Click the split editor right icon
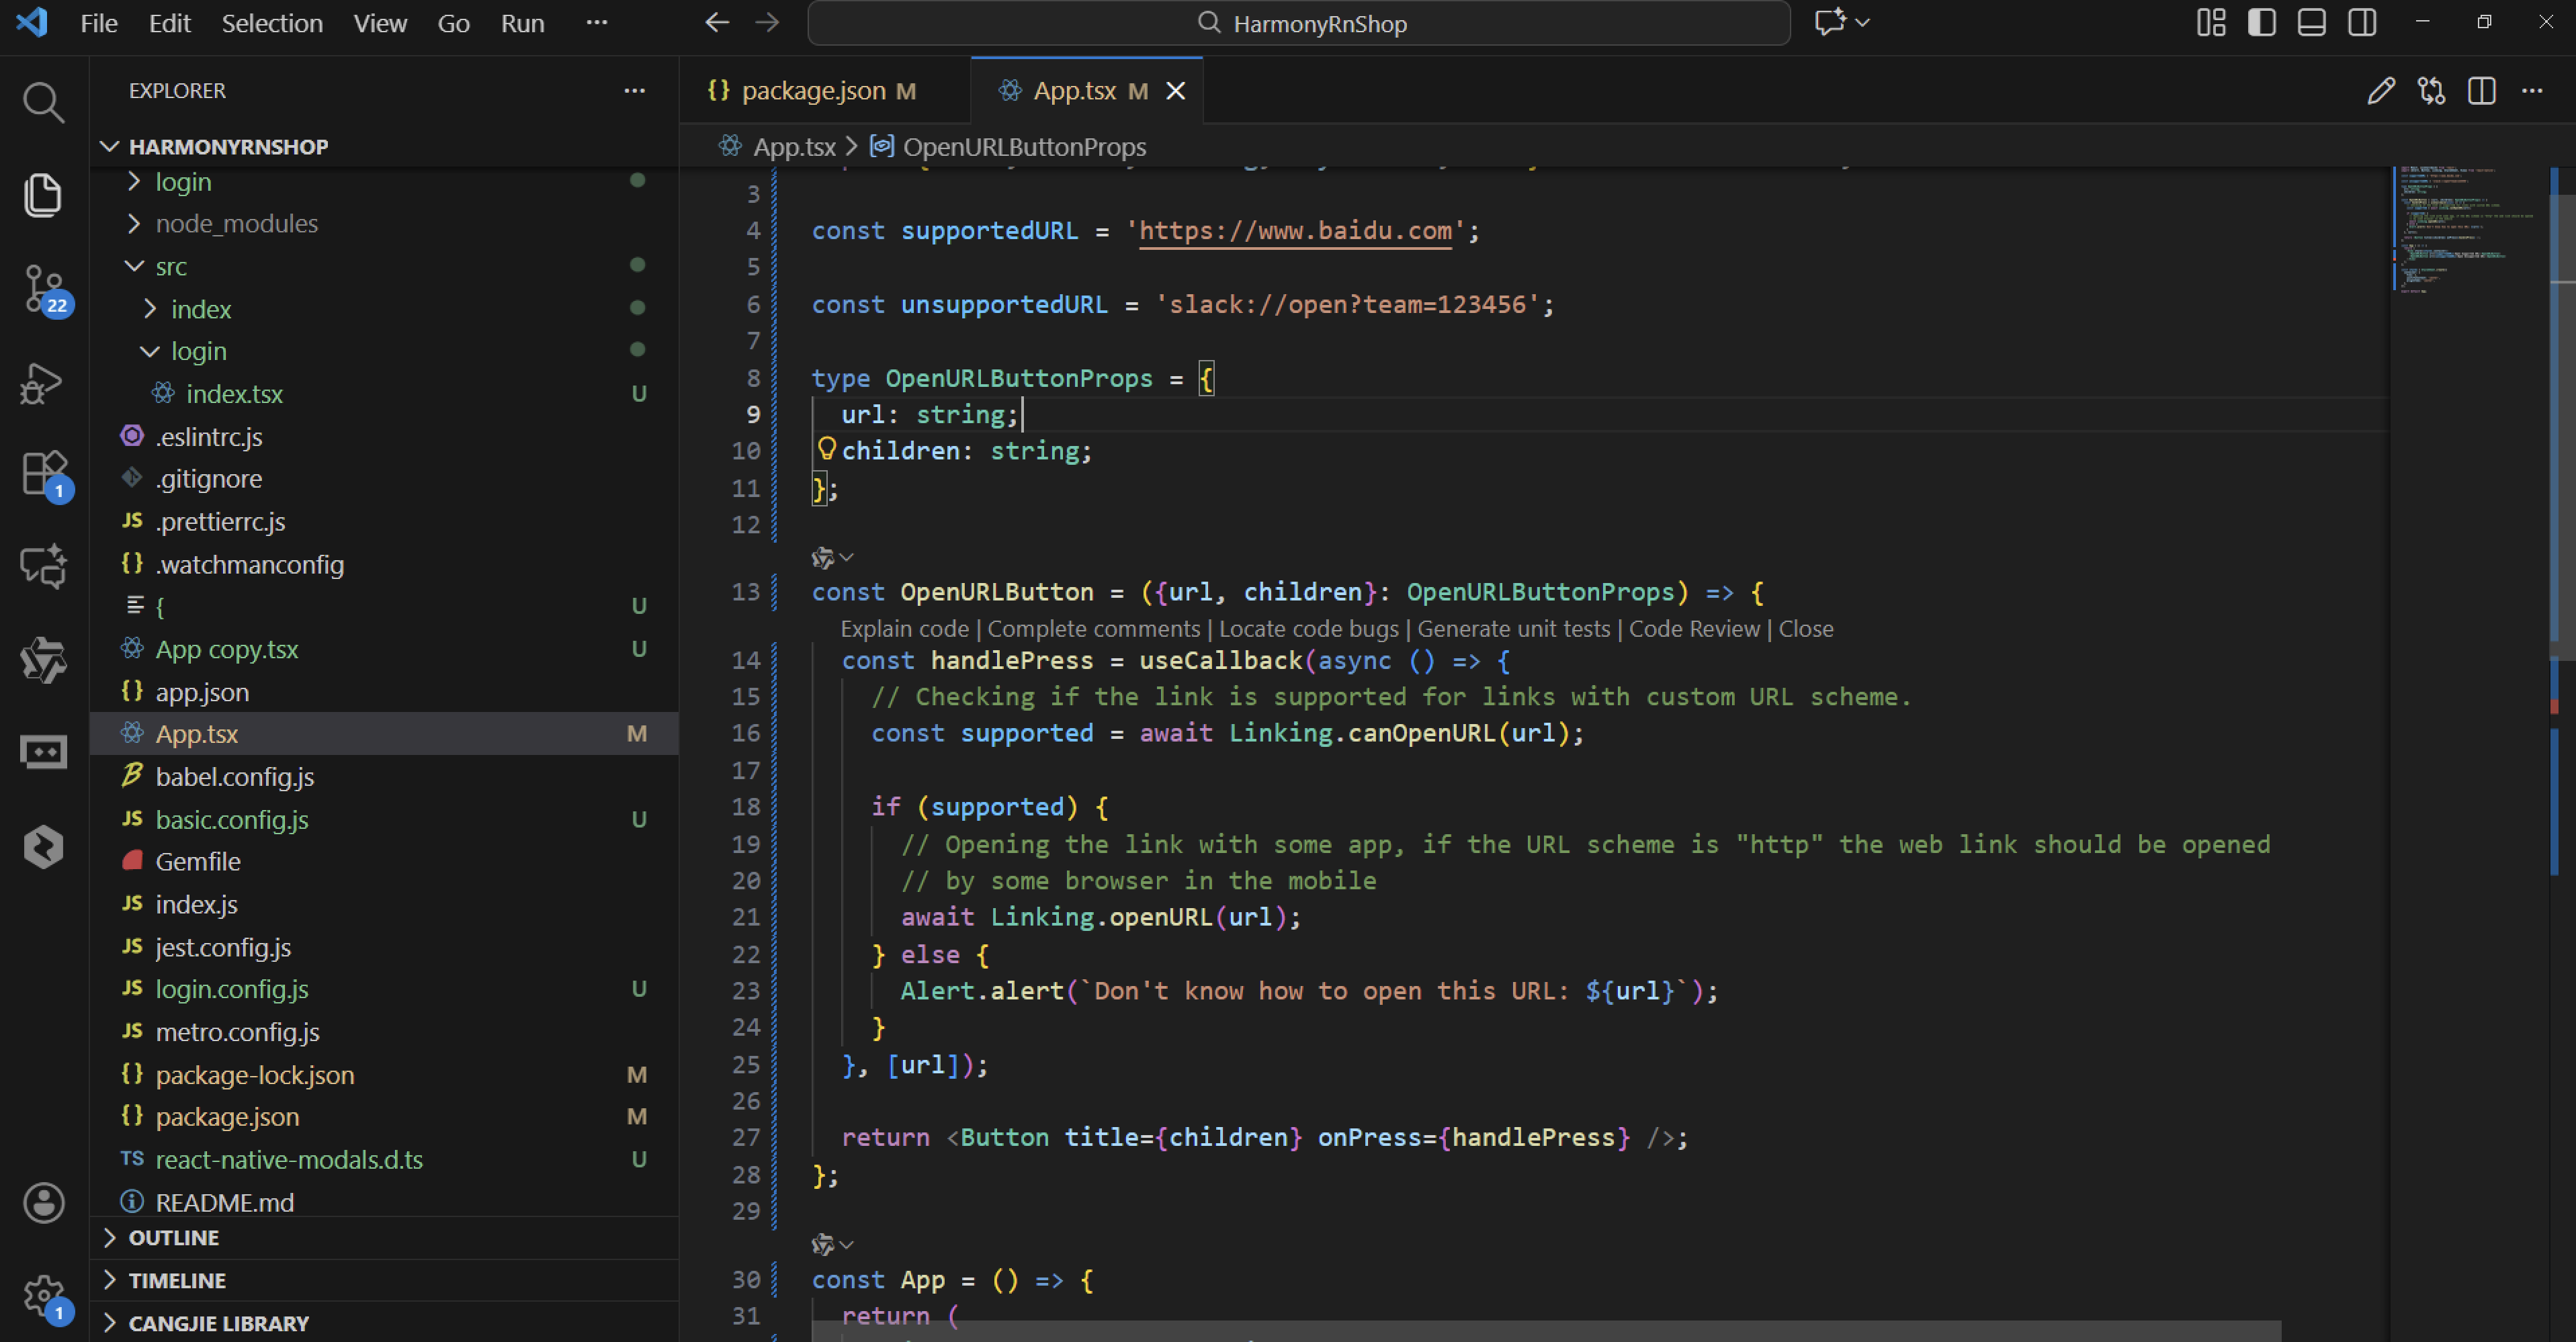The image size is (2576, 1342). coord(2481,91)
